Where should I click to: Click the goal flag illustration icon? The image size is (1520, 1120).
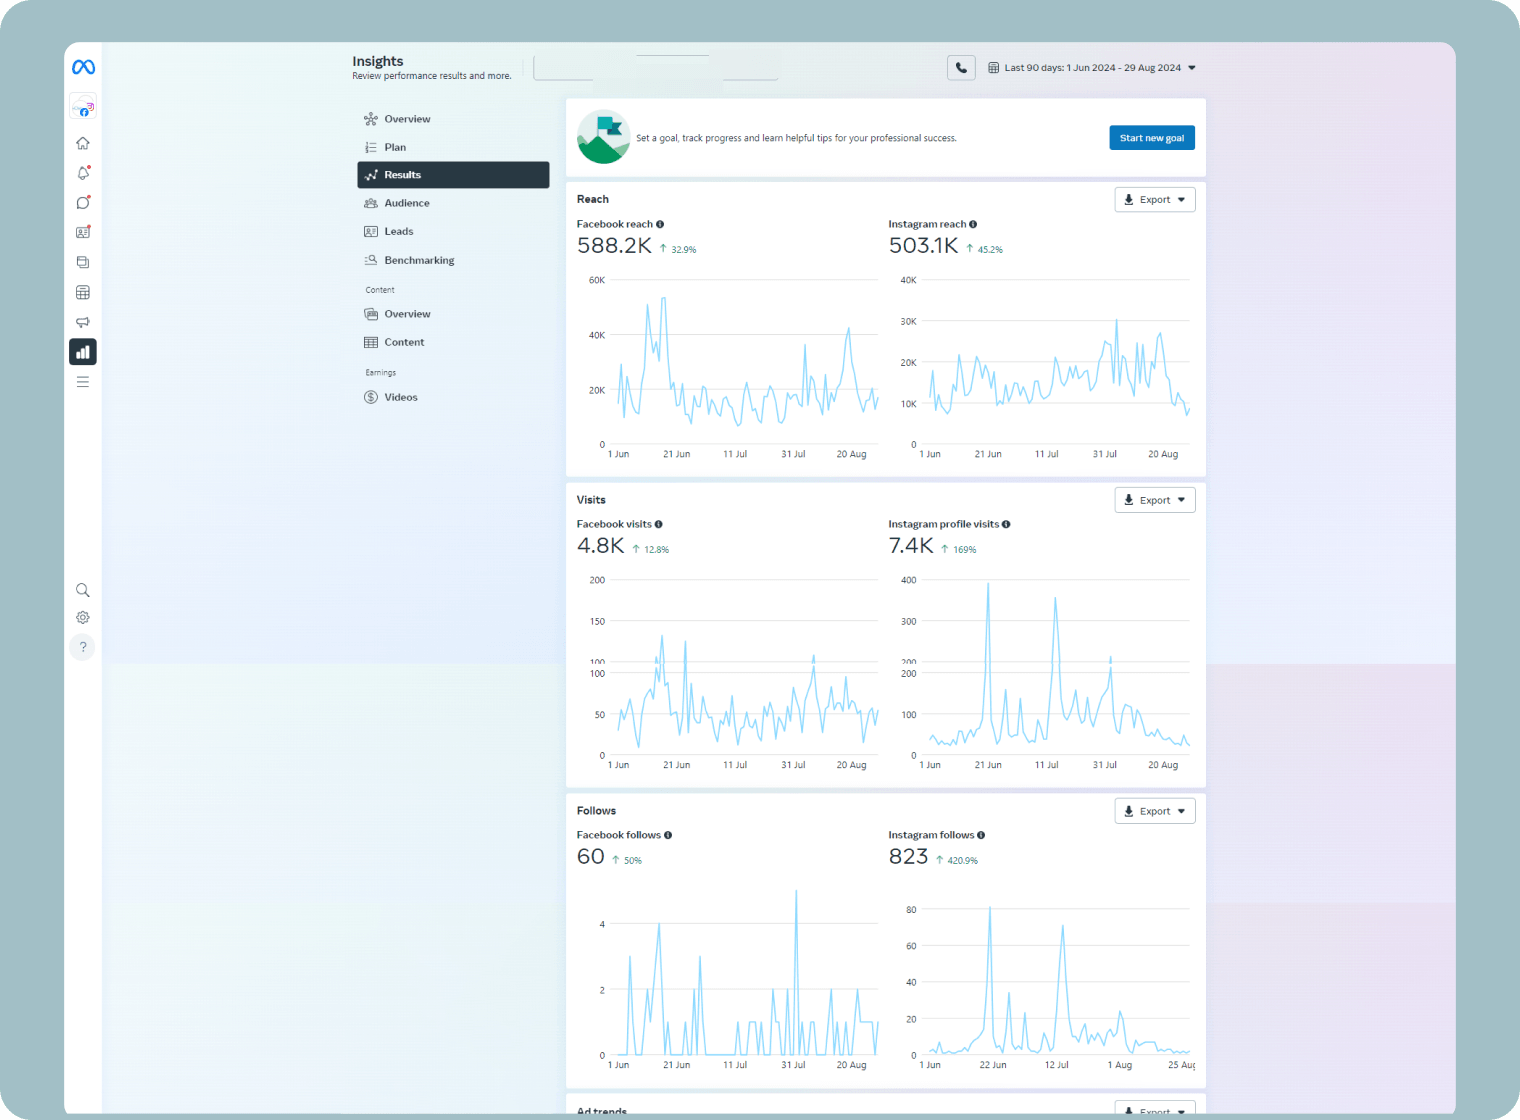click(603, 137)
